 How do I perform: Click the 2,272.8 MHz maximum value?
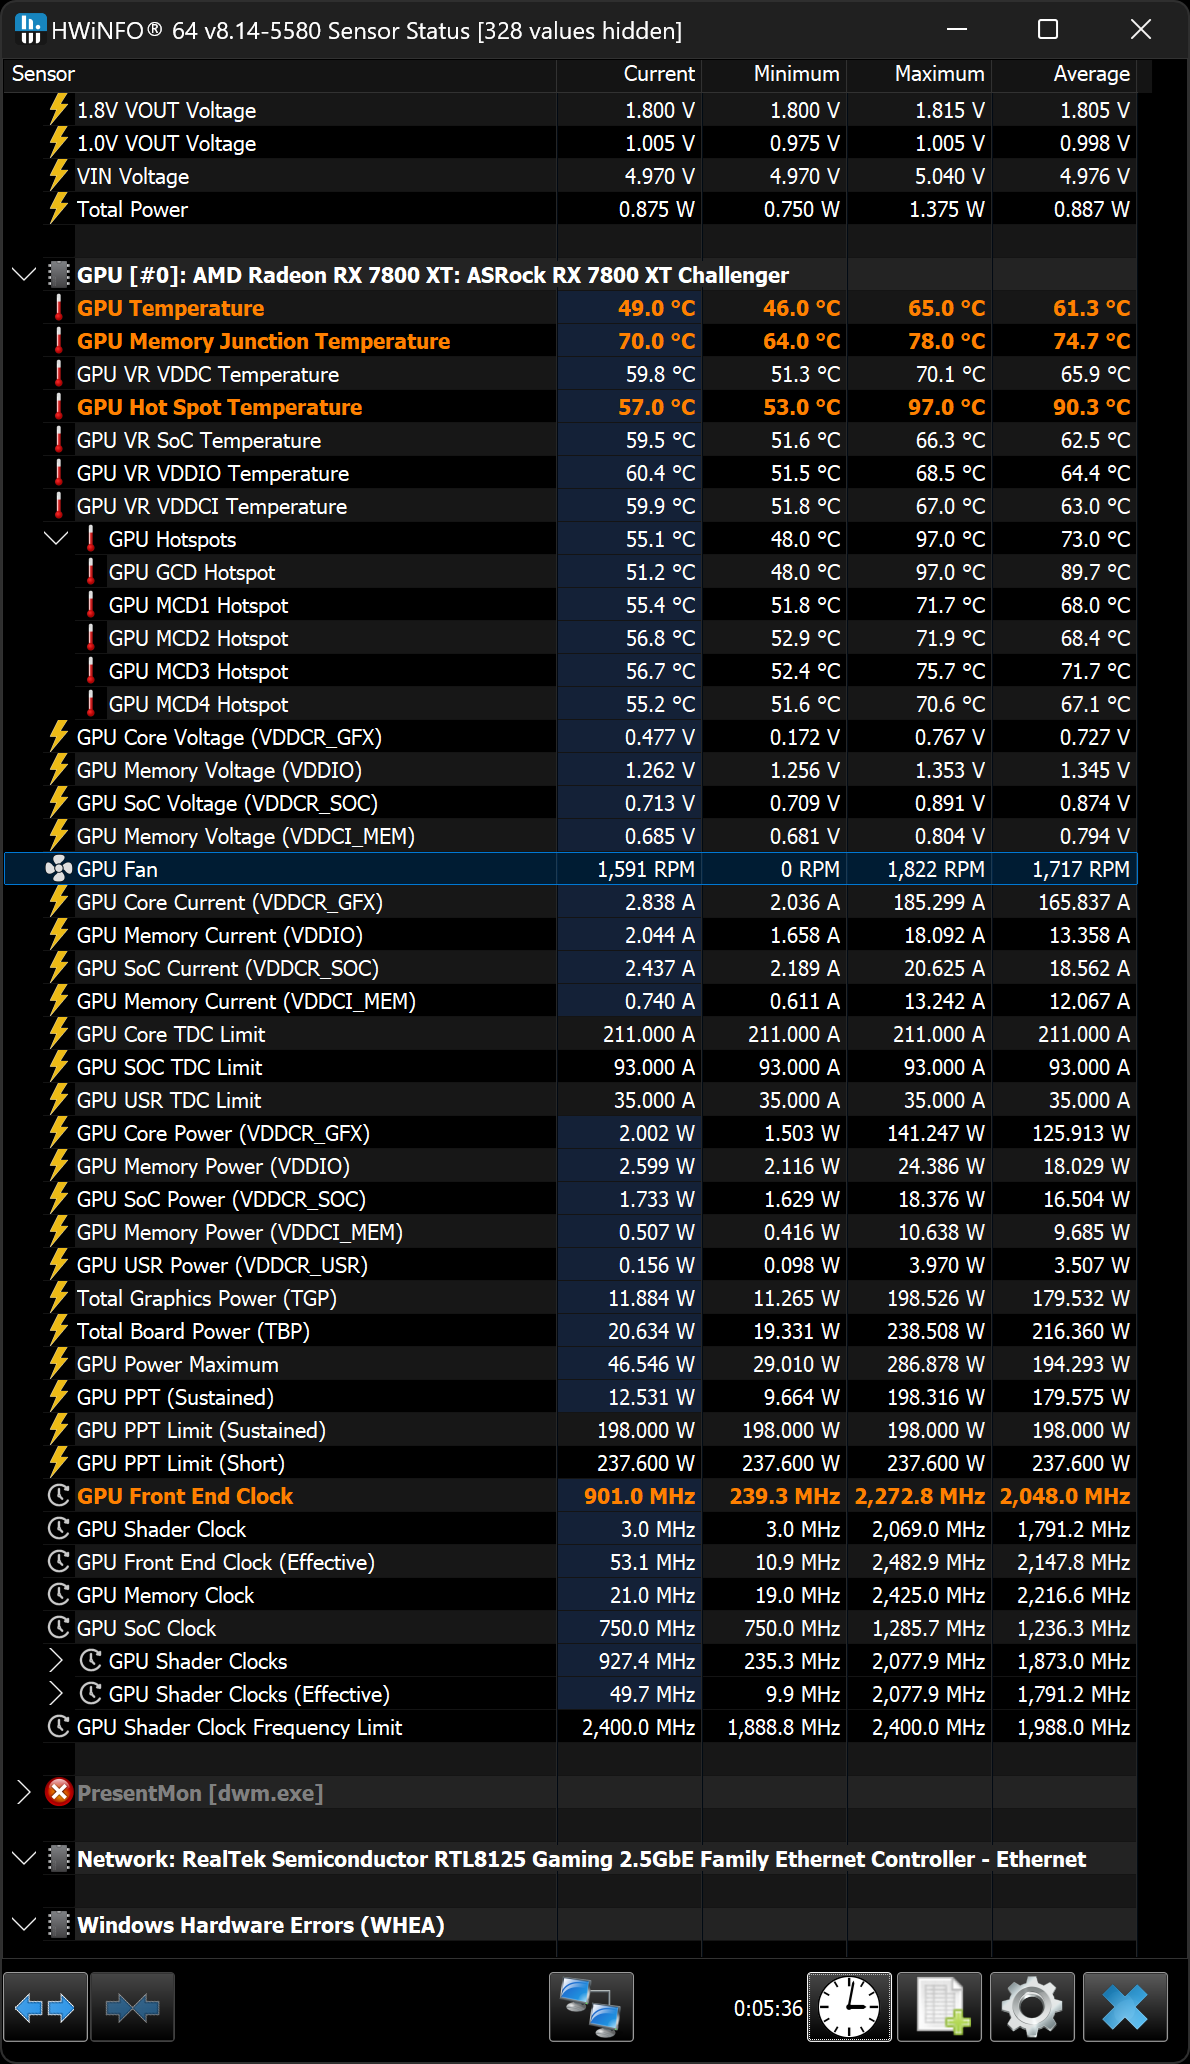(920, 1496)
